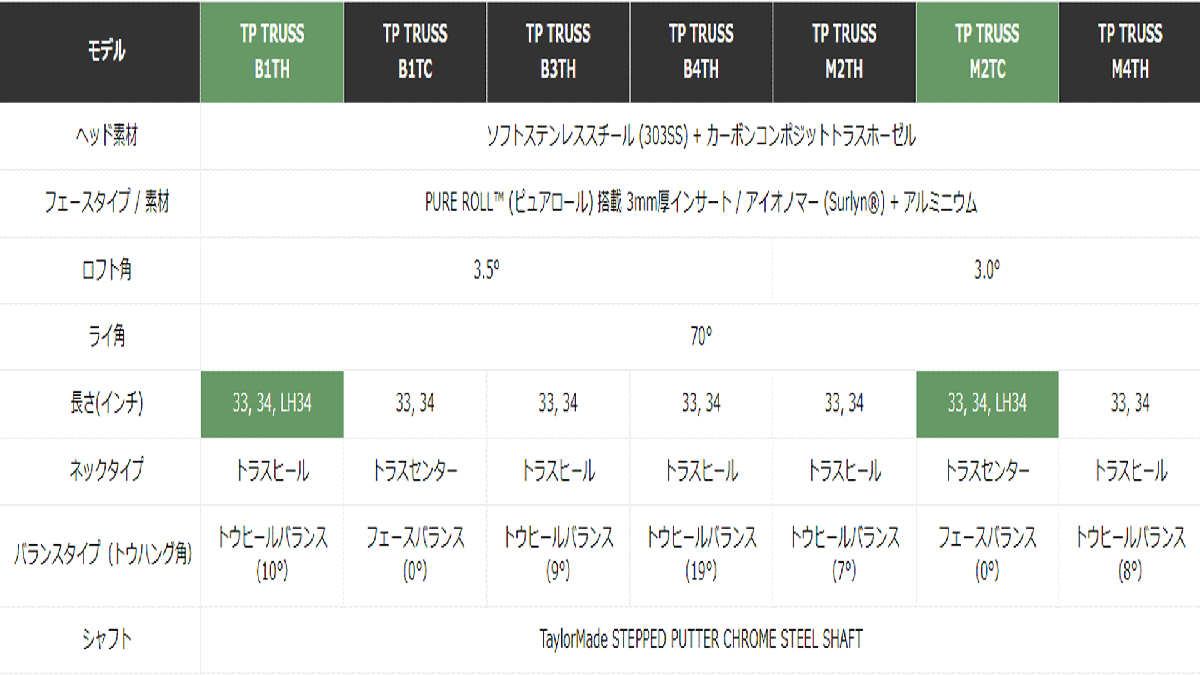This screenshot has width=1200, height=675.
Task: Select the 70° lie angle cell
Action: click(700, 337)
